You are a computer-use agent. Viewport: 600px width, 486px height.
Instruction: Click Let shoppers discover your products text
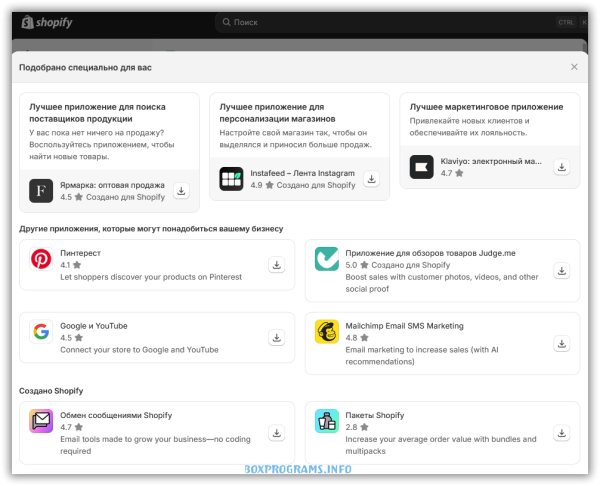151,277
